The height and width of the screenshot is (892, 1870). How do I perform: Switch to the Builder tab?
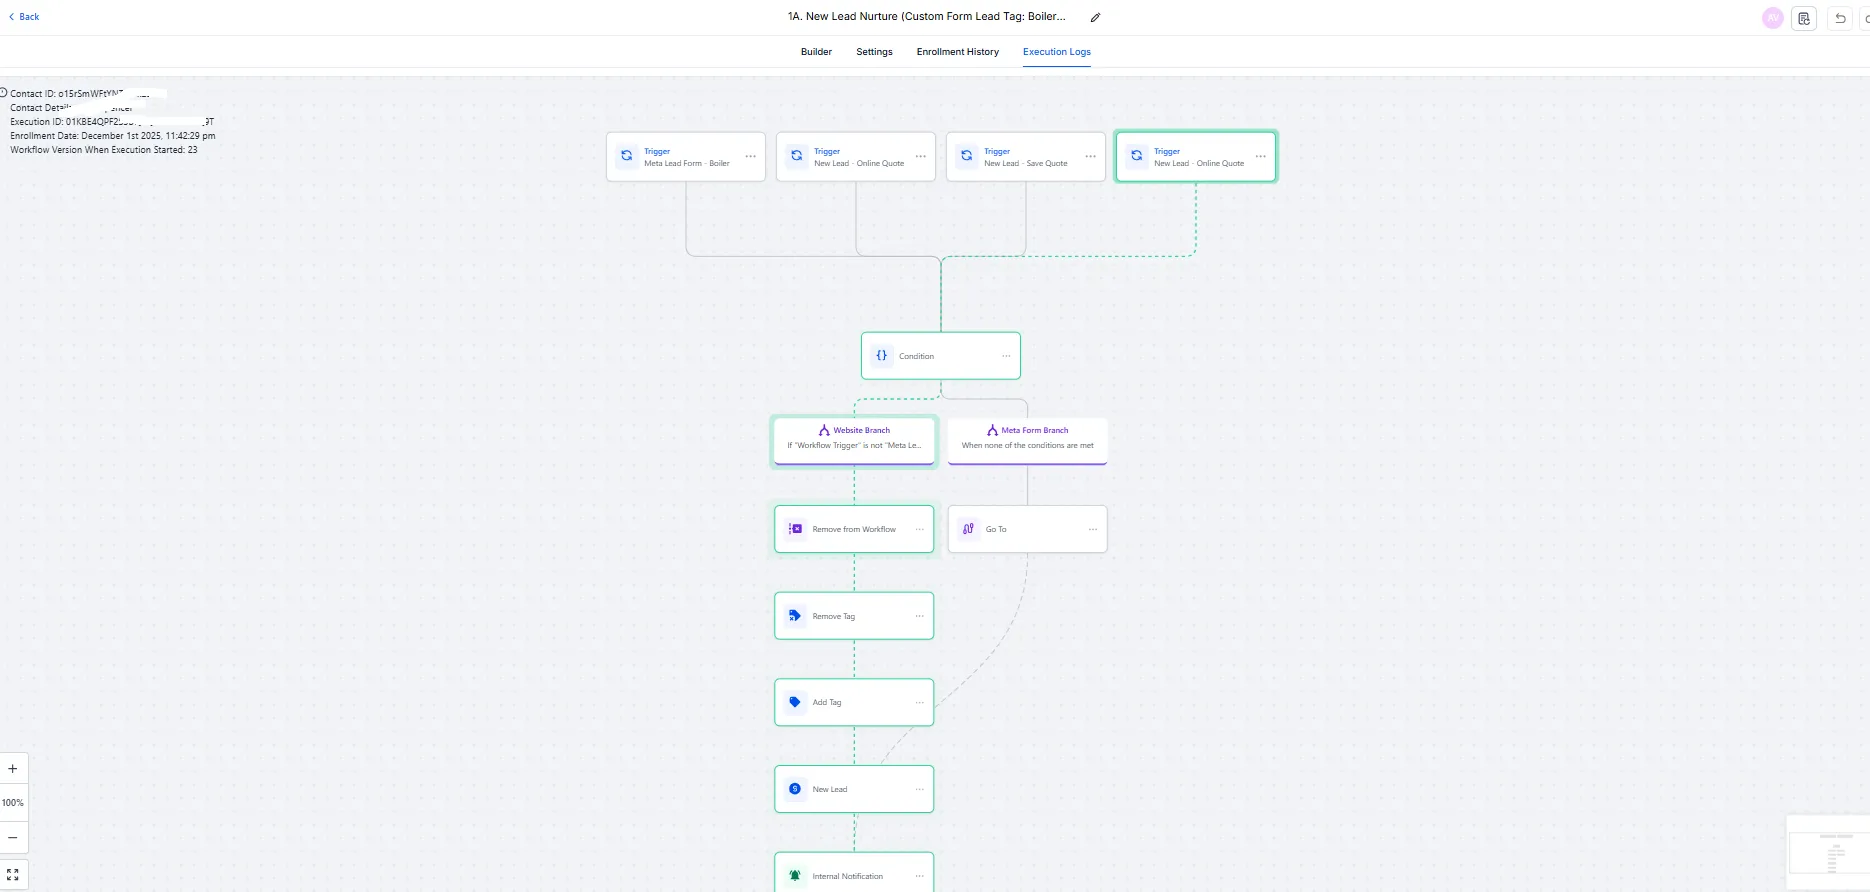pyautogui.click(x=816, y=52)
